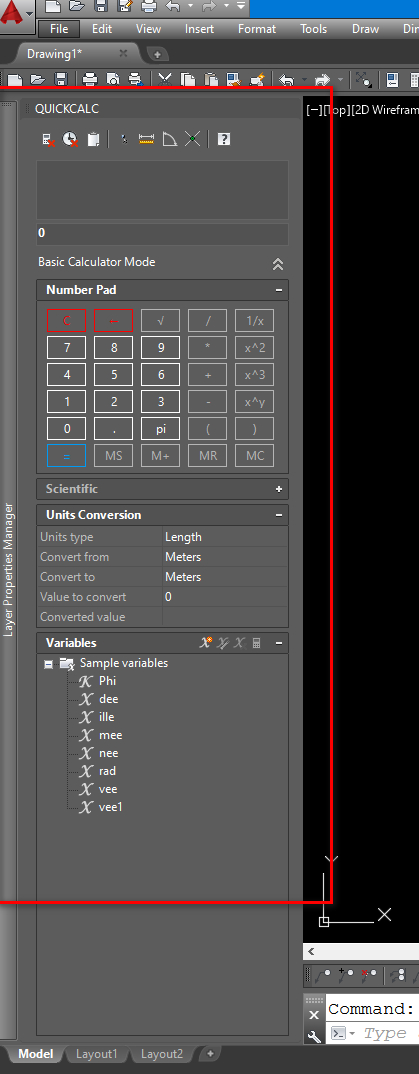Click the New drawing icon in standard toolbar
Image resolution: width=419 pixels, height=1074 pixels.
point(15,80)
